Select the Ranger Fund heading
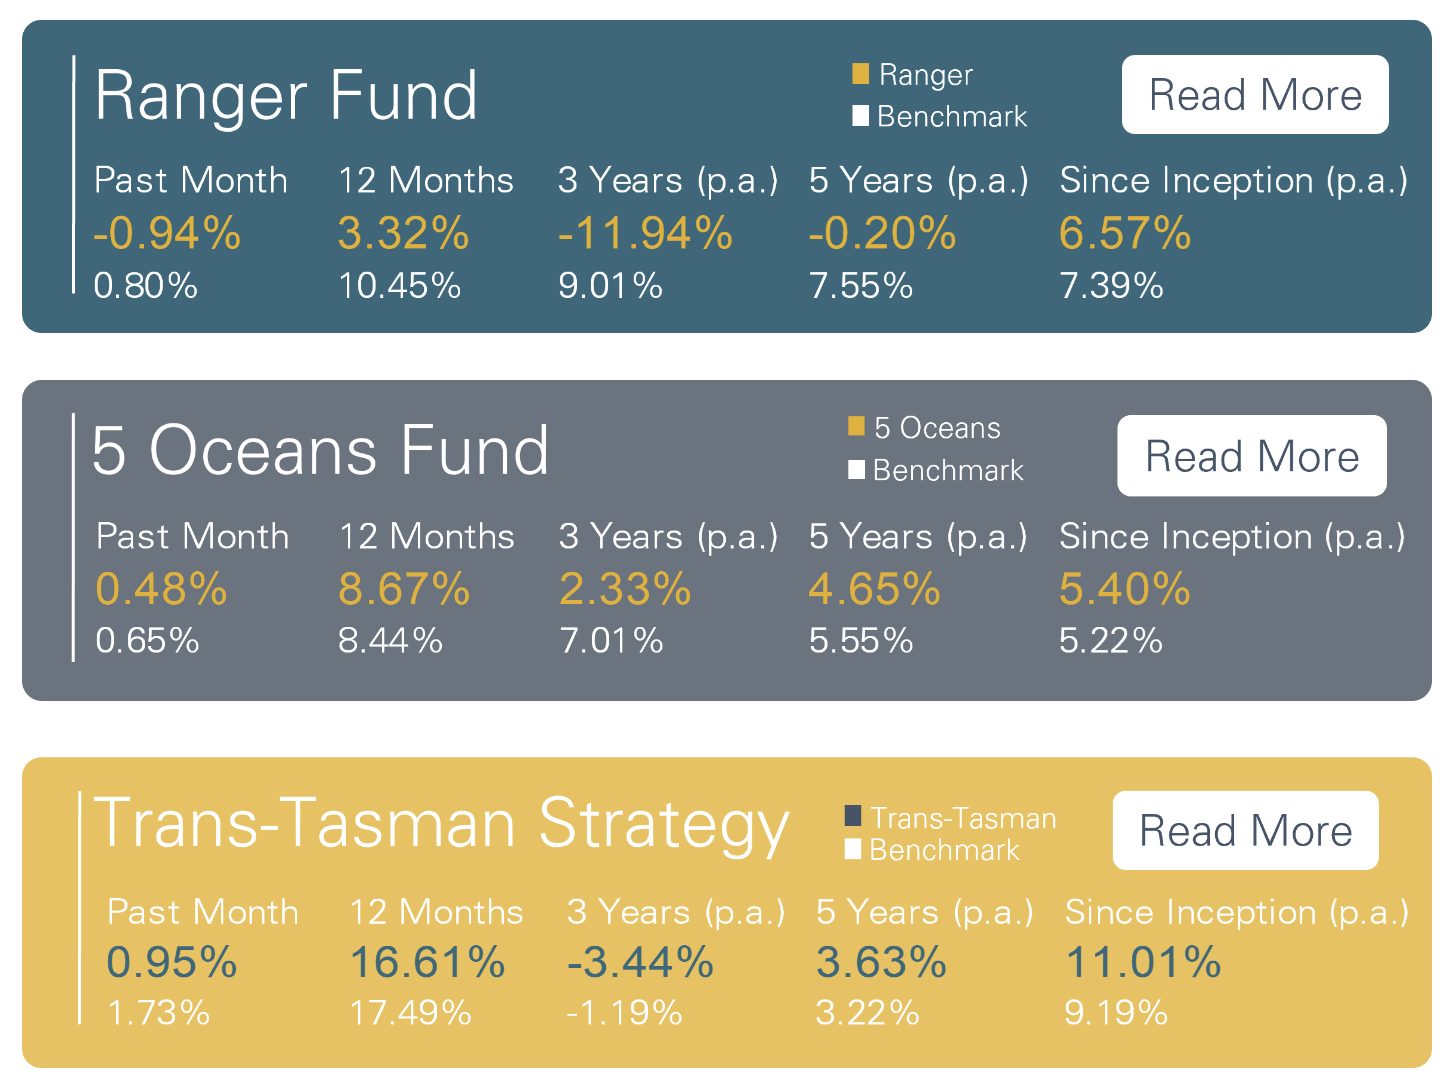 [x=286, y=96]
